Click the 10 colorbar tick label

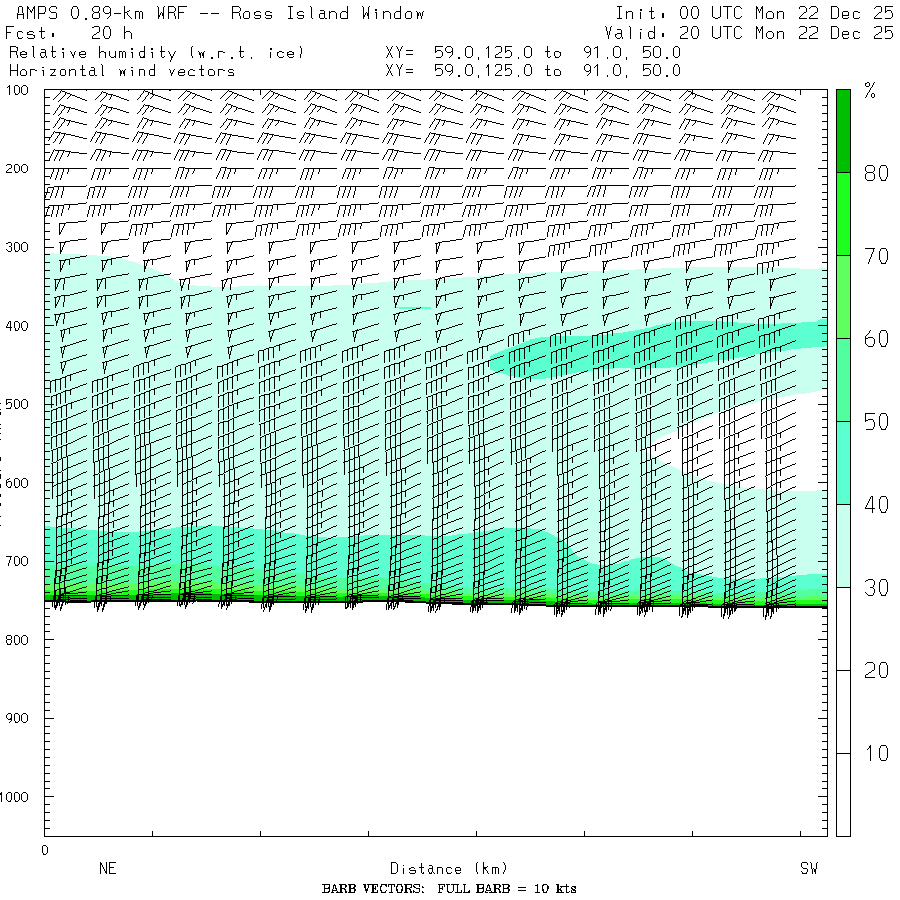(x=876, y=753)
